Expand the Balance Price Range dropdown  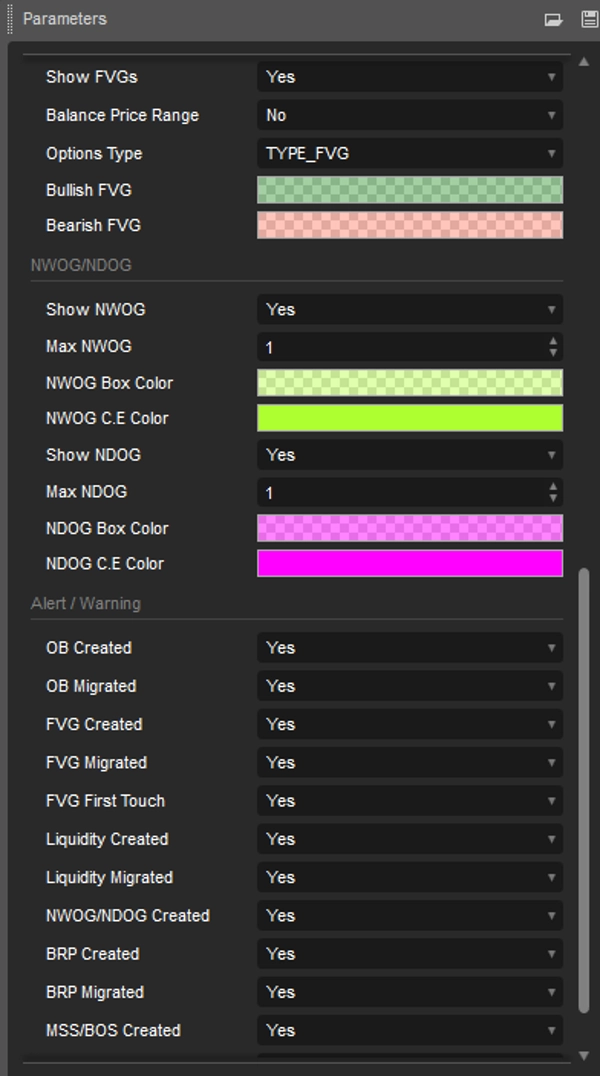(x=409, y=115)
